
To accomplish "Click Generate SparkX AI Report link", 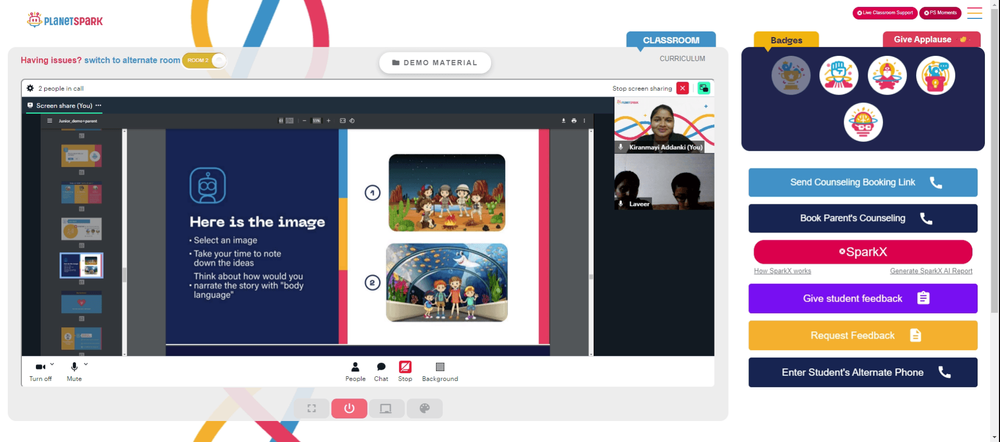I will click(x=931, y=271).
